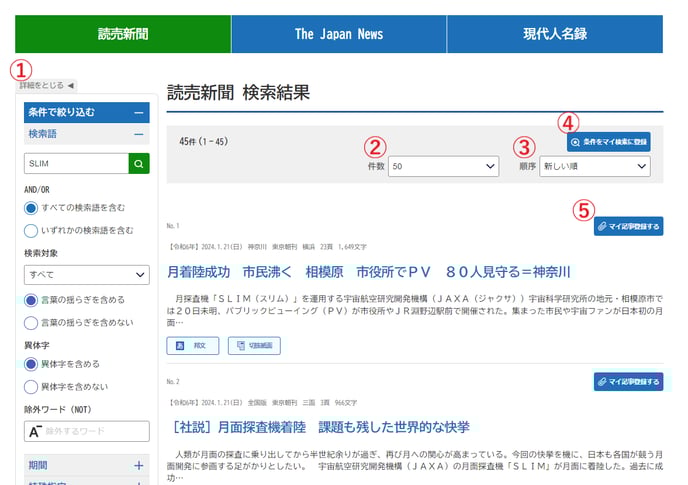The height and width of the screenshot is (485, 688).
Task: Select すべての検索語を含む radio option
Action: pyautogui.click(x=31, y=208)
